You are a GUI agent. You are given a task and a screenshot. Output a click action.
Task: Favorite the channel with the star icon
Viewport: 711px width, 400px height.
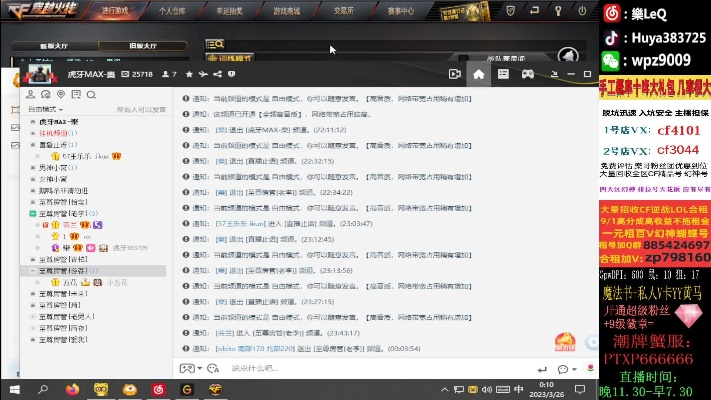(x=189, y=74)
